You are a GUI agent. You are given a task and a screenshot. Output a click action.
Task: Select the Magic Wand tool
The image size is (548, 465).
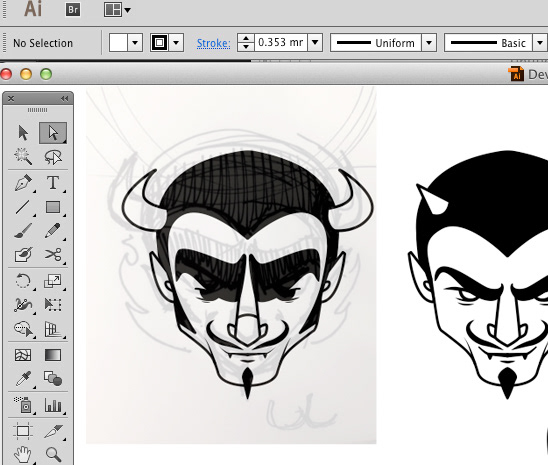(x=23, y=156)
